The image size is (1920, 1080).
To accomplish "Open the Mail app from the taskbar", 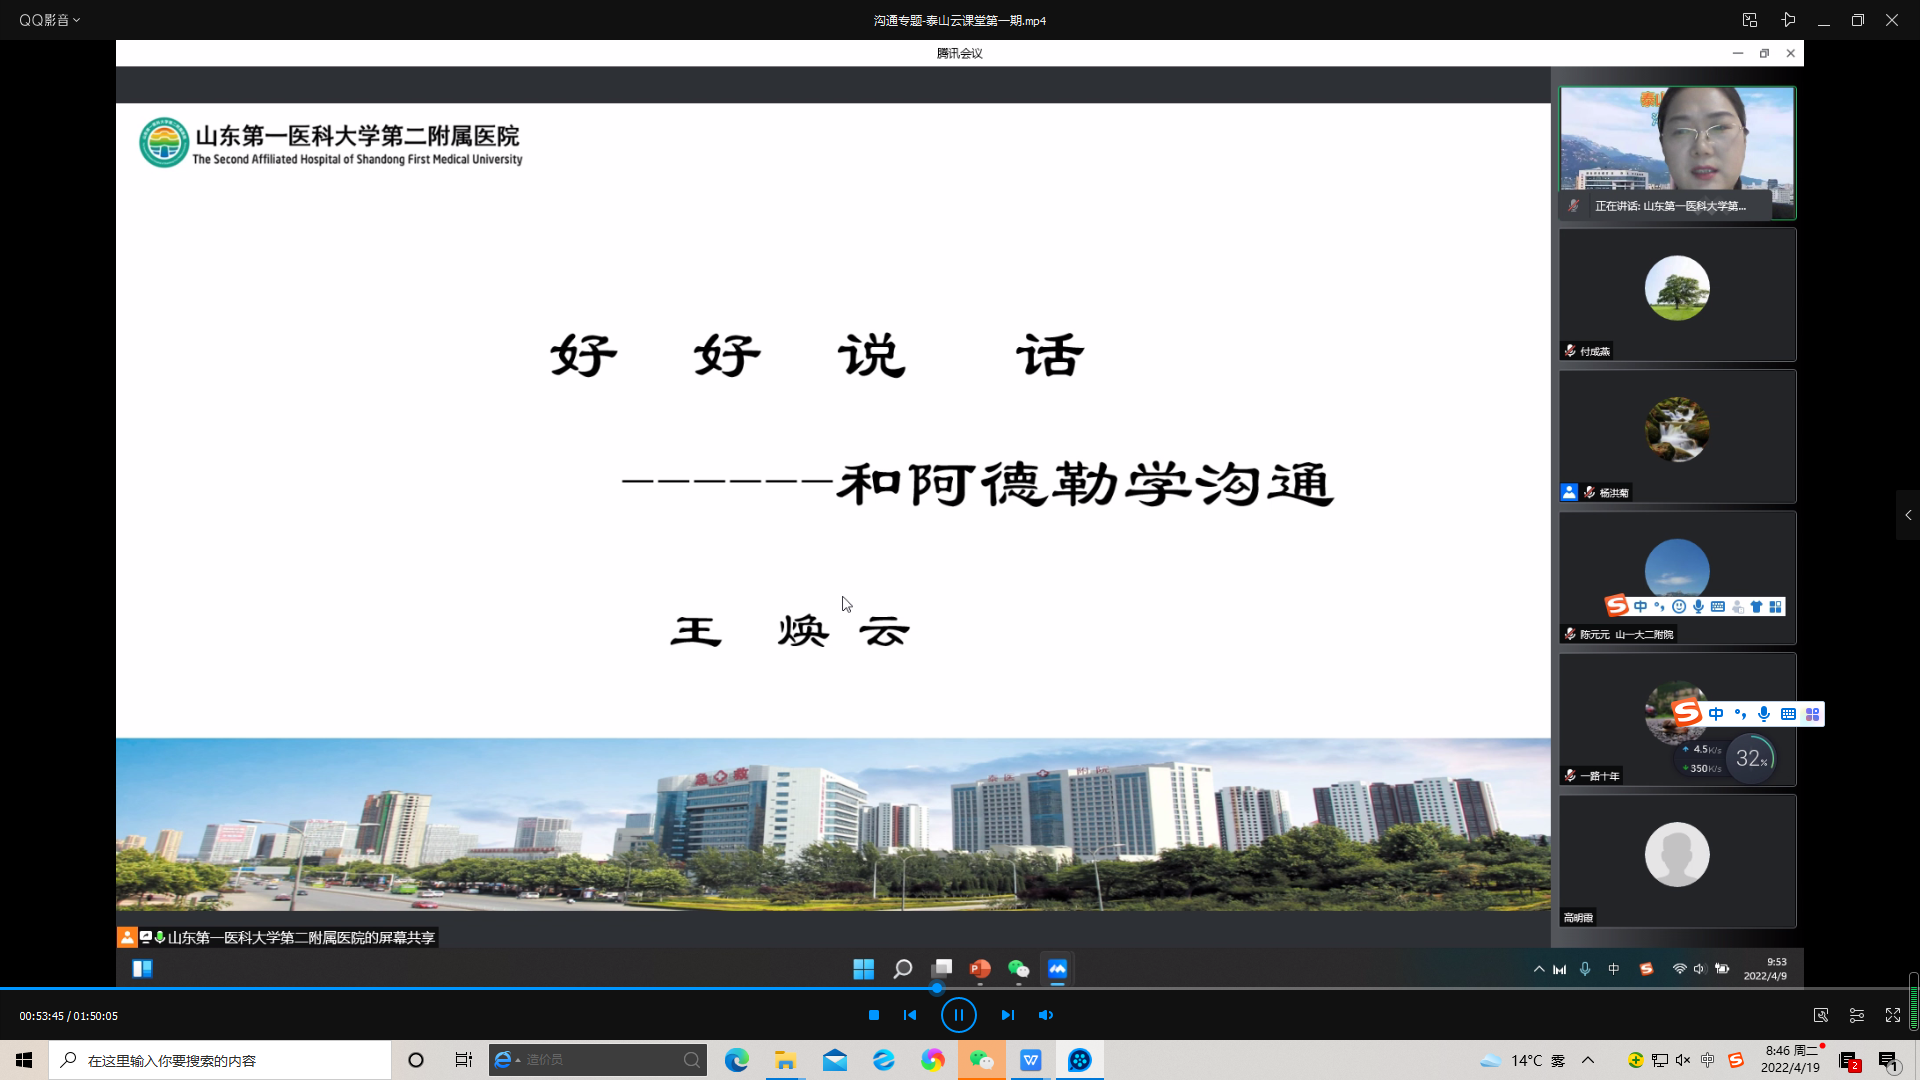I will pos(835,1060).
